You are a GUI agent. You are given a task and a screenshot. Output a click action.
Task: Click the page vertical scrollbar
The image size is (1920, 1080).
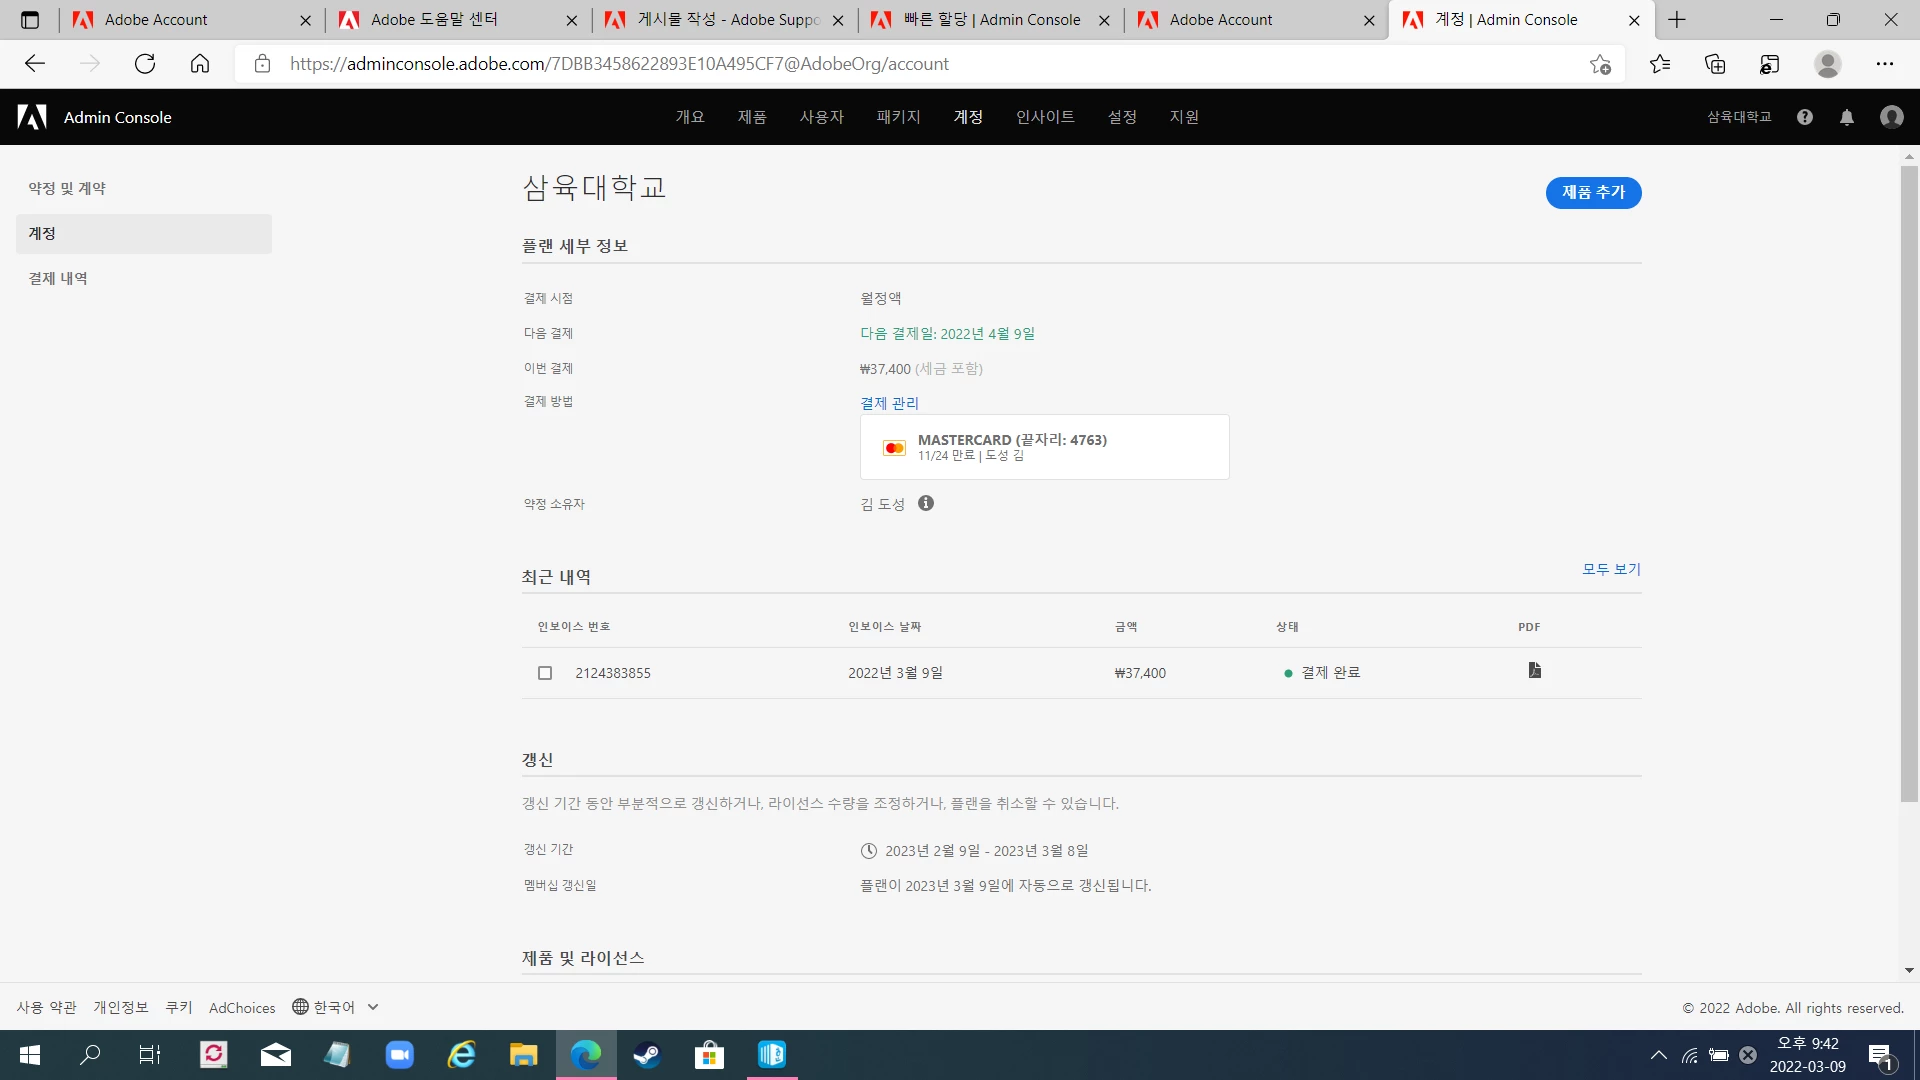click(x=1909, y=480)
